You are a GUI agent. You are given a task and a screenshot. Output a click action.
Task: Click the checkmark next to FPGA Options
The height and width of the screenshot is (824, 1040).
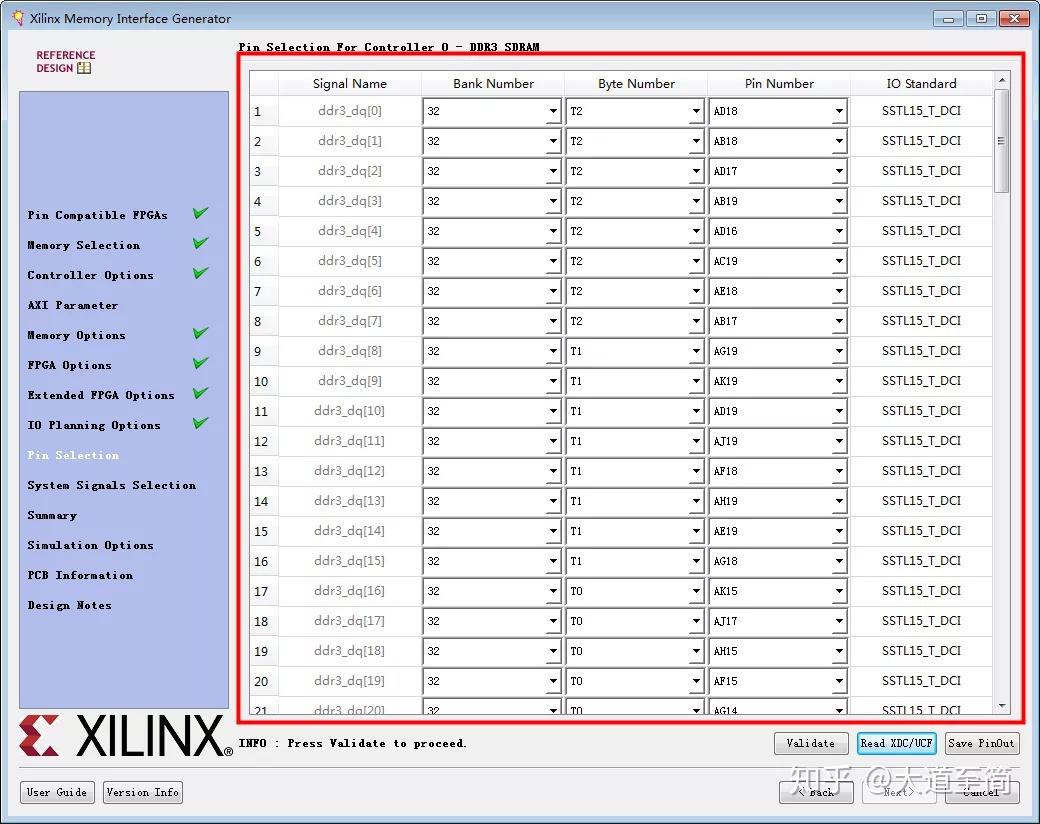[199, 363]
